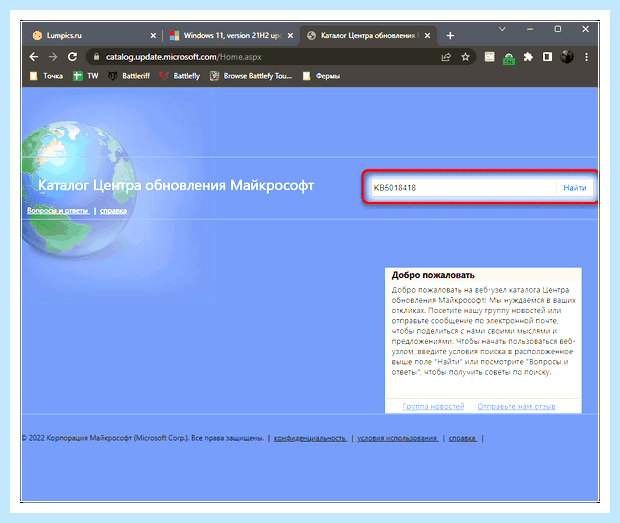Click the Добро пожаловать heading
The height and width of the screenshot is (523, 620).
433,275
